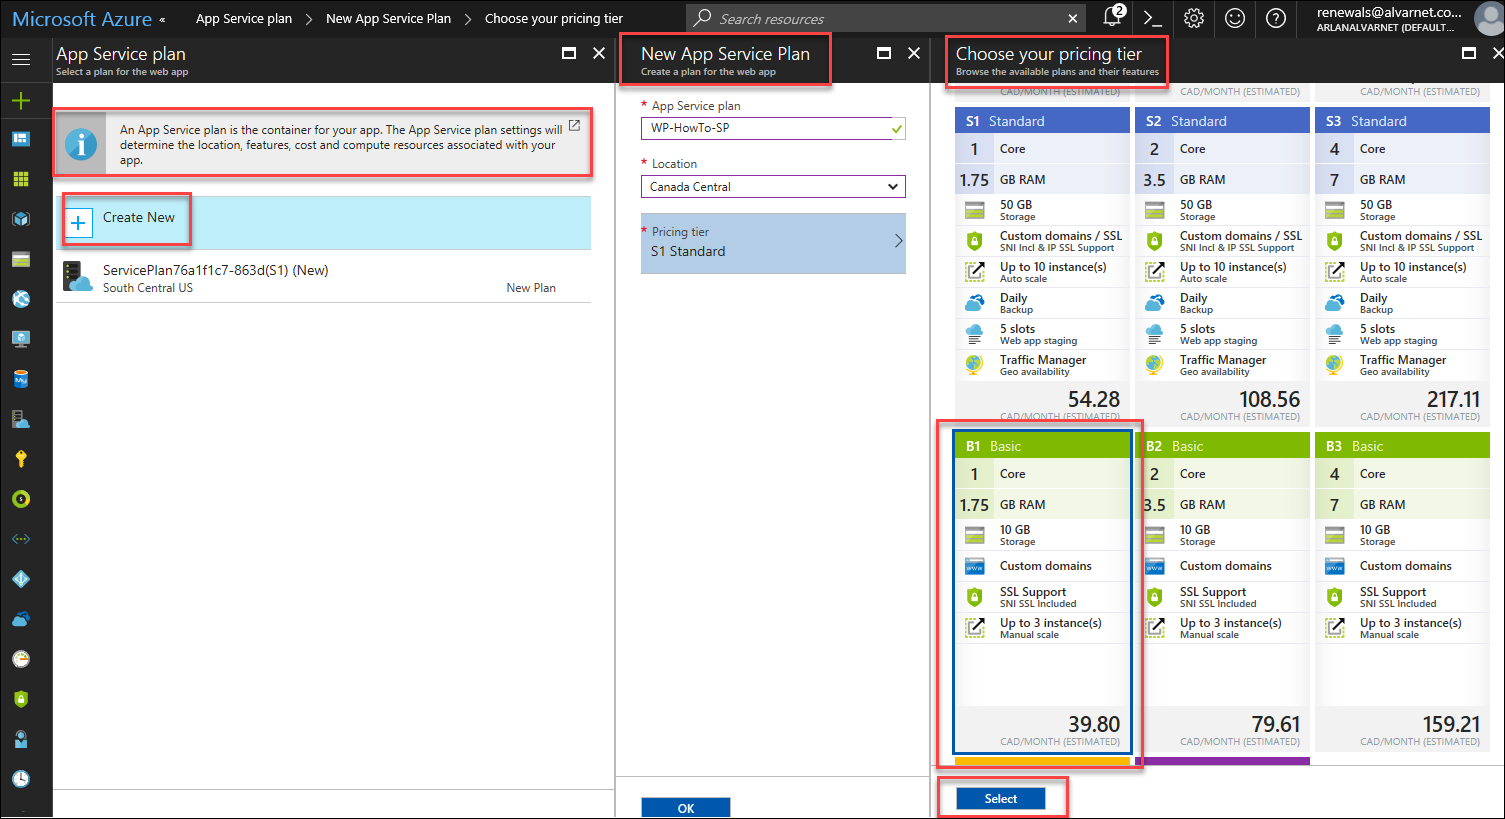This screenshot has height=819, width=1505.
Task: Open Virtual networks arrows icon
Action: click(21, 539)
